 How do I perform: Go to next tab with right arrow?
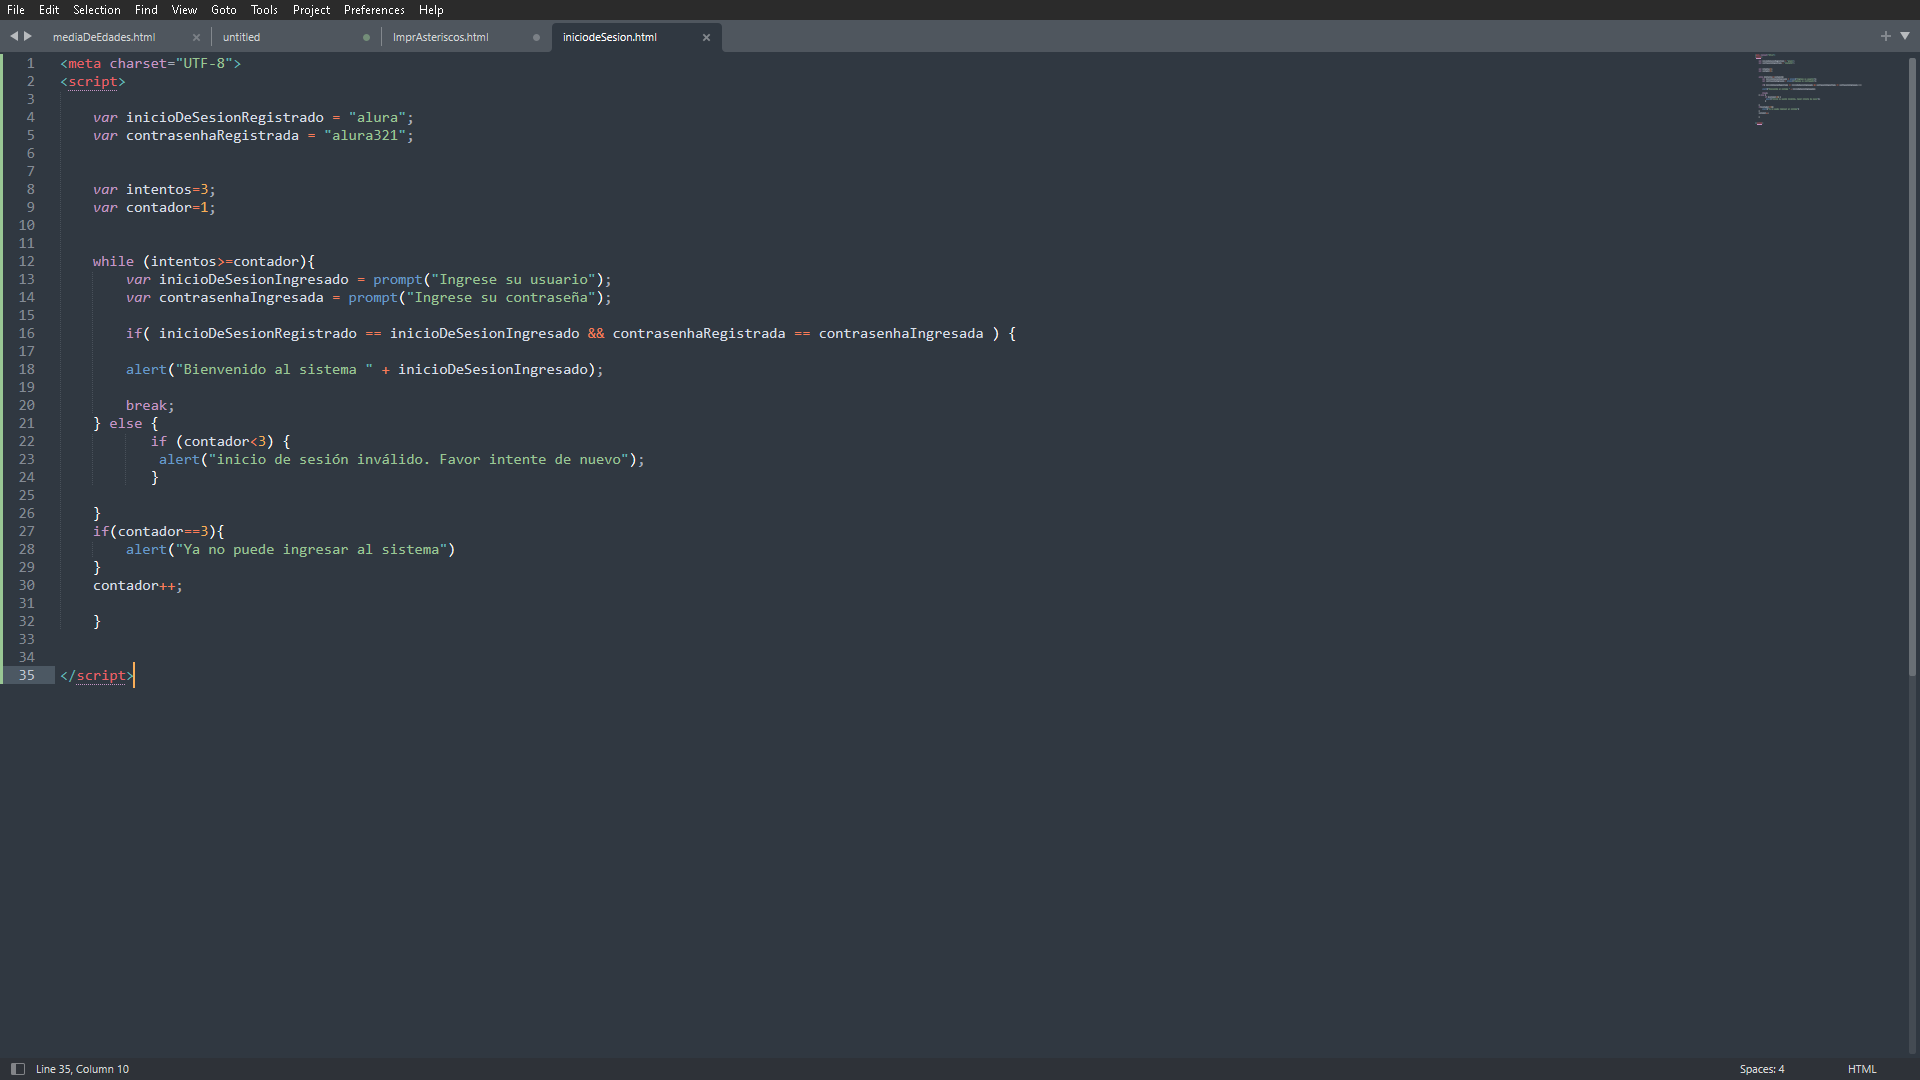(x=28, y=36)
